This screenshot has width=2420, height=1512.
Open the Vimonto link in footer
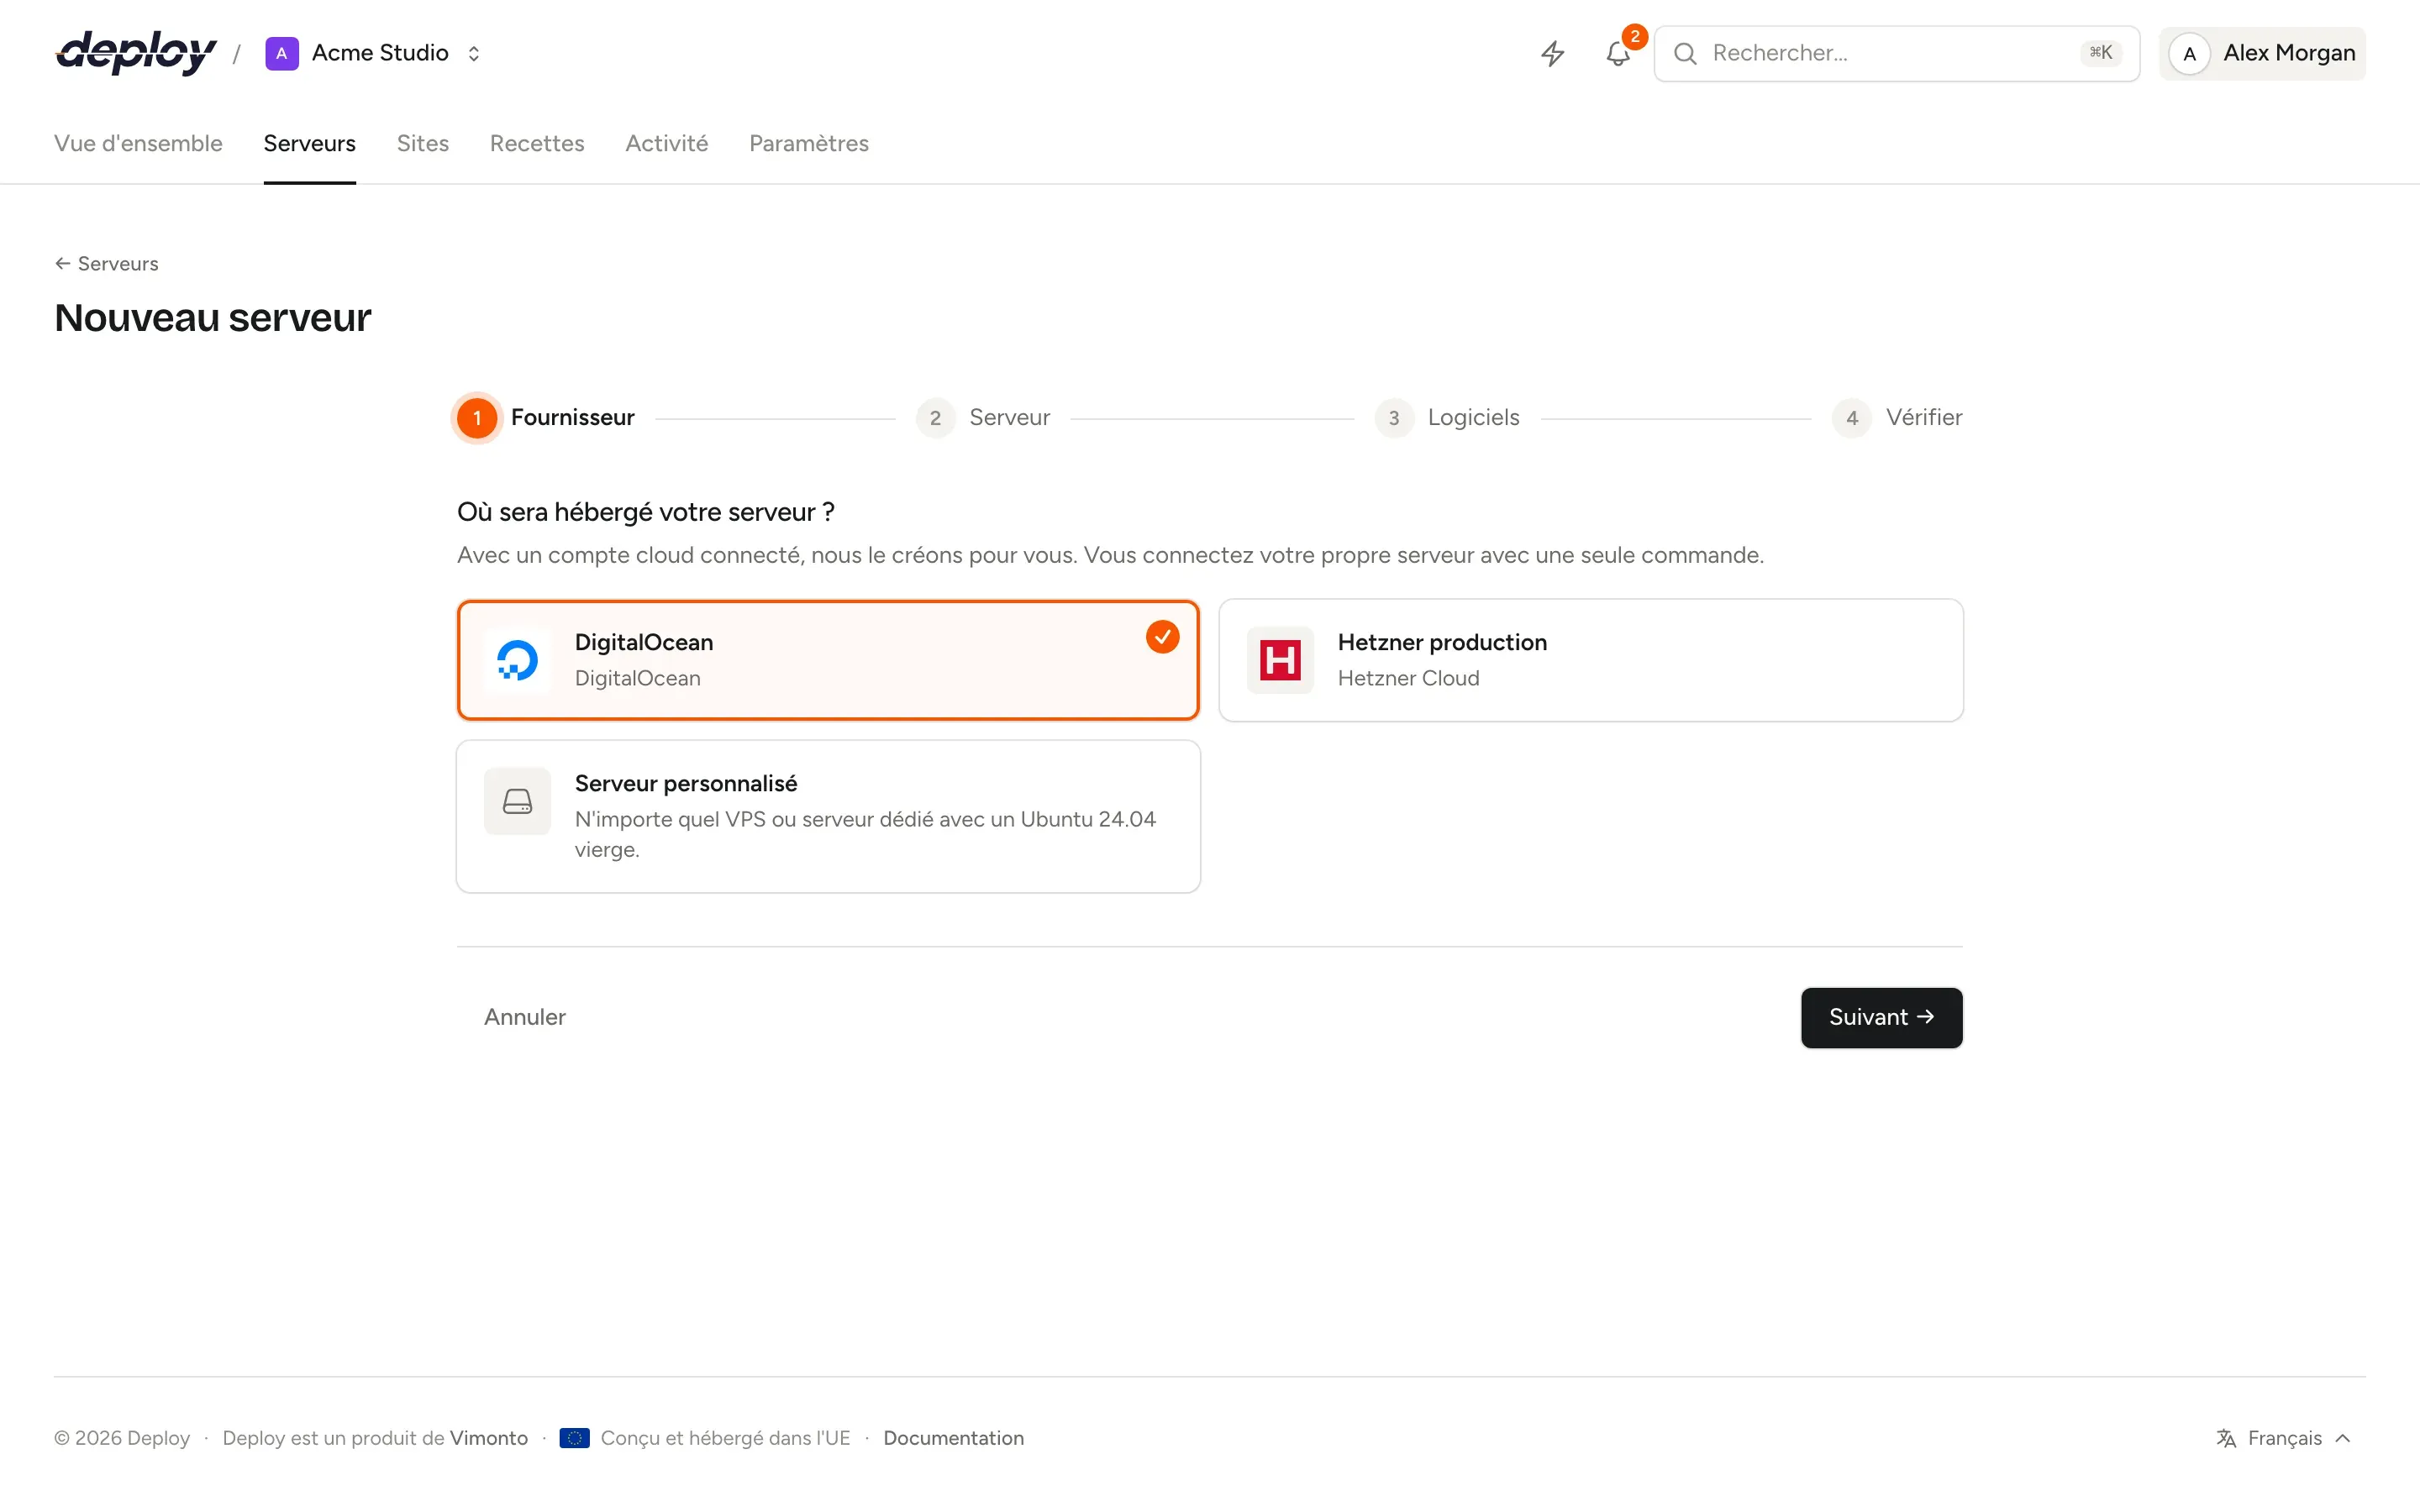[489, 1438]
